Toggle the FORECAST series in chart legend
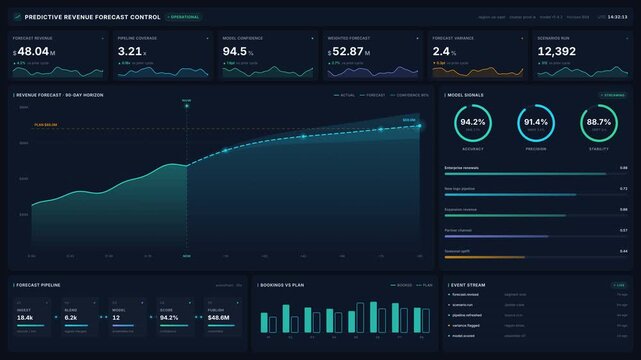Screen dimensions: 641x360 click(x=372, y=95)
